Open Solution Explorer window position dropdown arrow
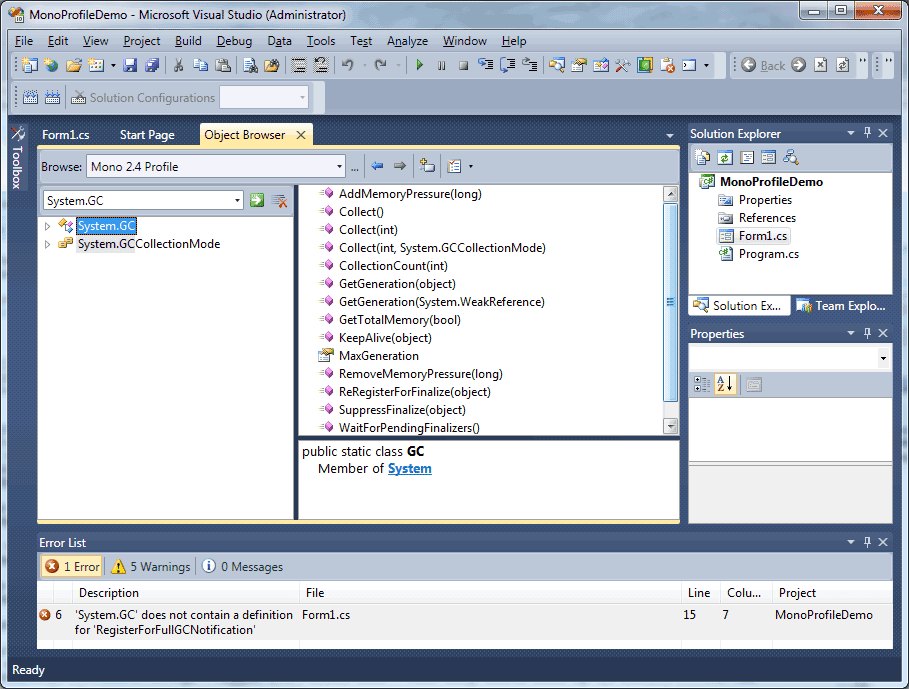 pos(850,133)
